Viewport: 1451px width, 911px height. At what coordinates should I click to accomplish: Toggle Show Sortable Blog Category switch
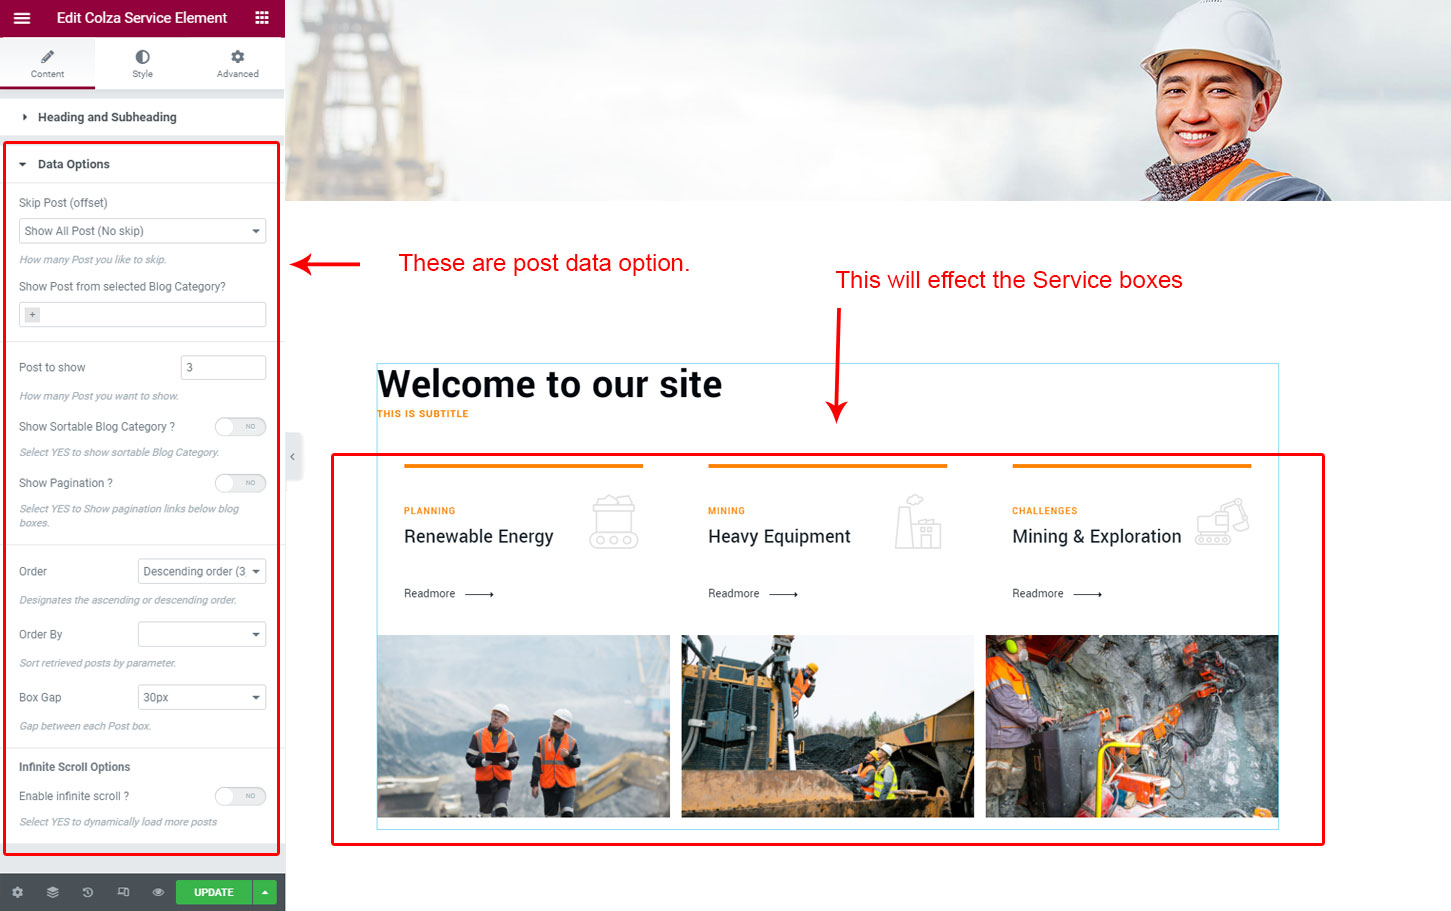coord(240,427)
